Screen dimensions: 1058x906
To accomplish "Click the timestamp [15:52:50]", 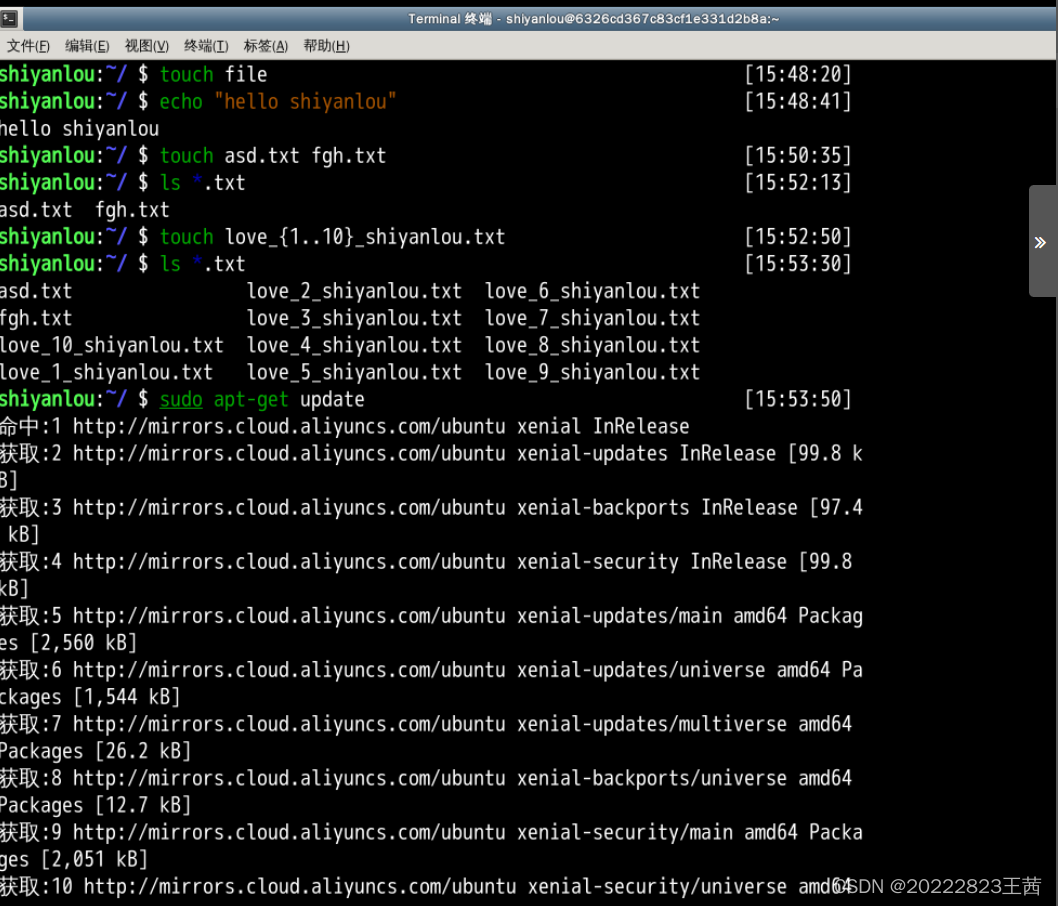I will point(798,237).
